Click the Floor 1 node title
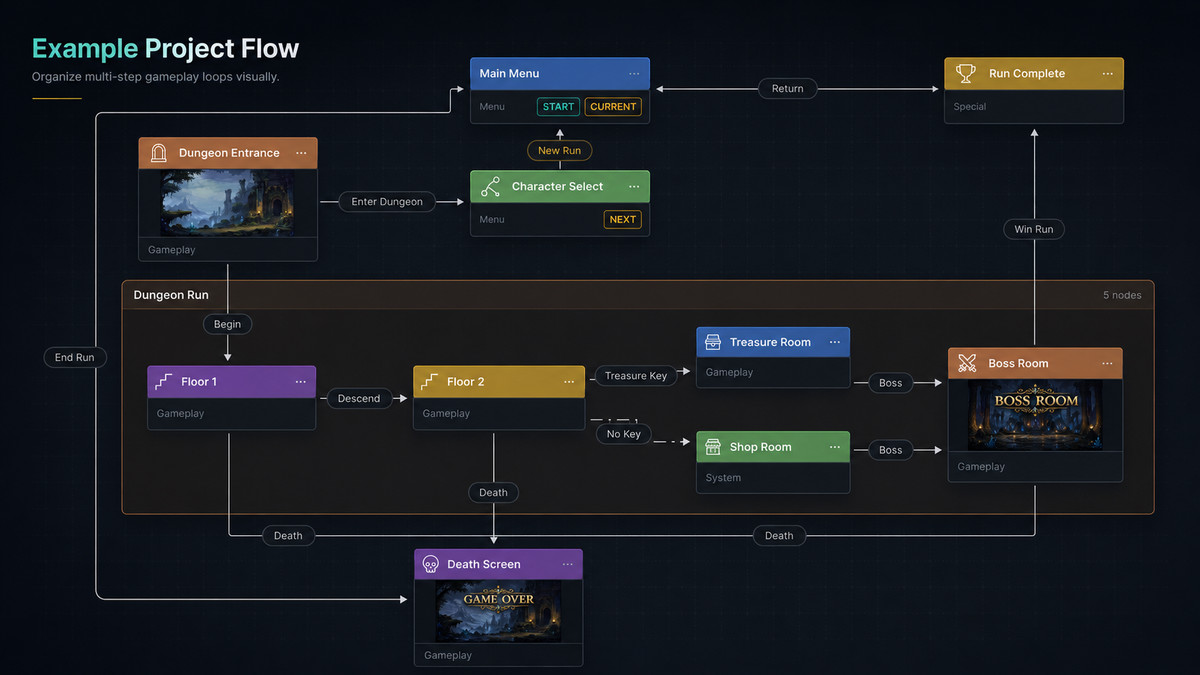The image size is (1200, 675). 199,382
